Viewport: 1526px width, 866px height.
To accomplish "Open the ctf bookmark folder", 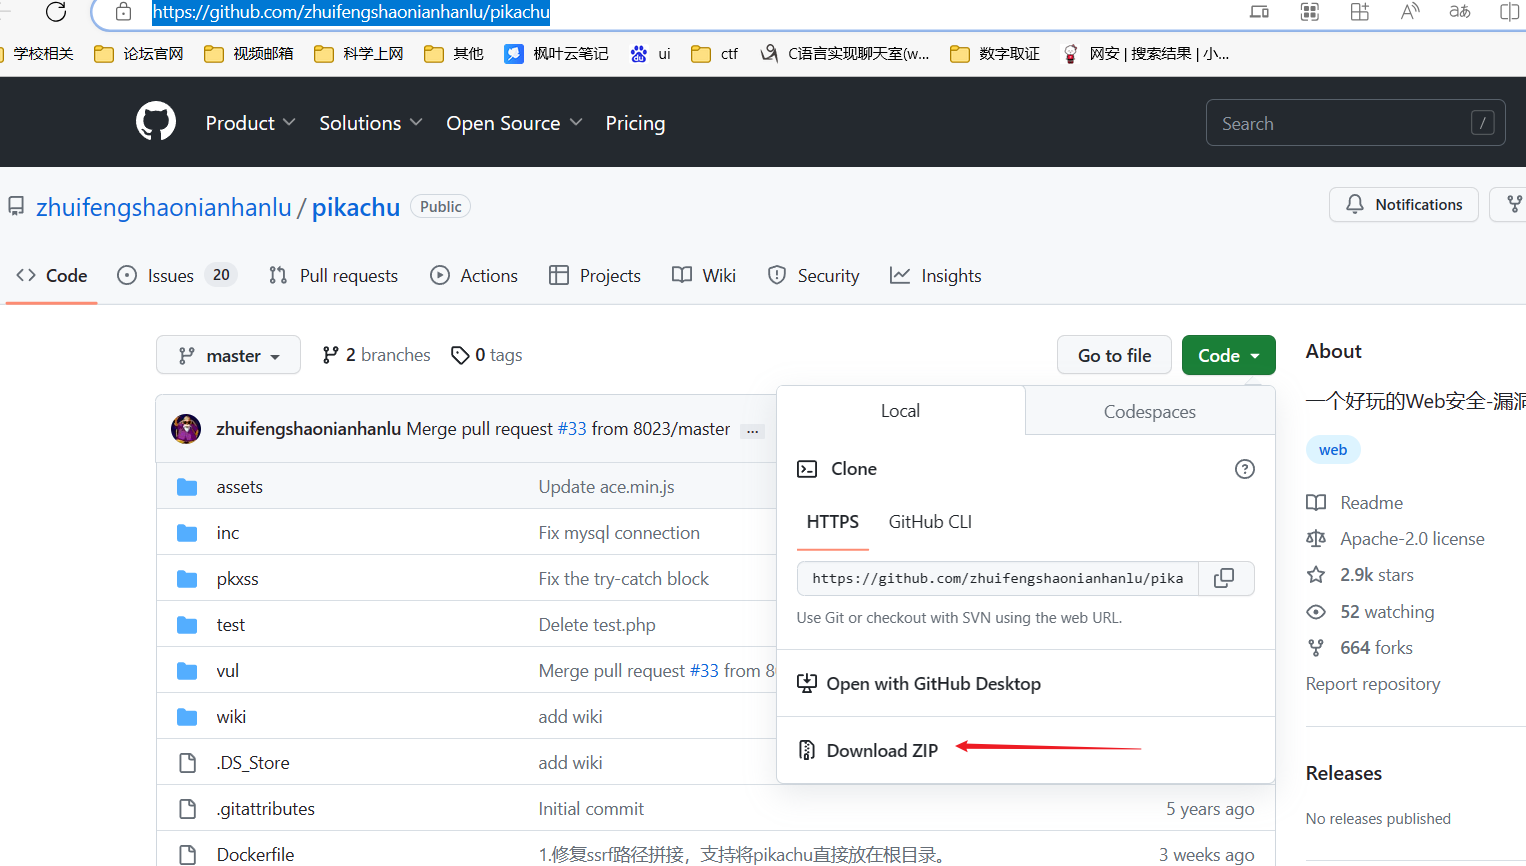I will 714,54.
